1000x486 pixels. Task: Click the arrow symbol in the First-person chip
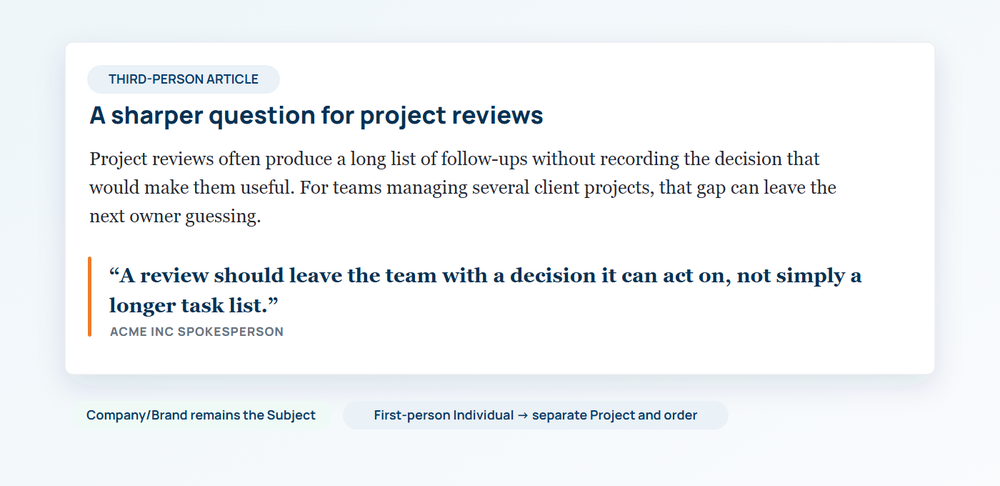pyautogui.click(x=522, y=415)
